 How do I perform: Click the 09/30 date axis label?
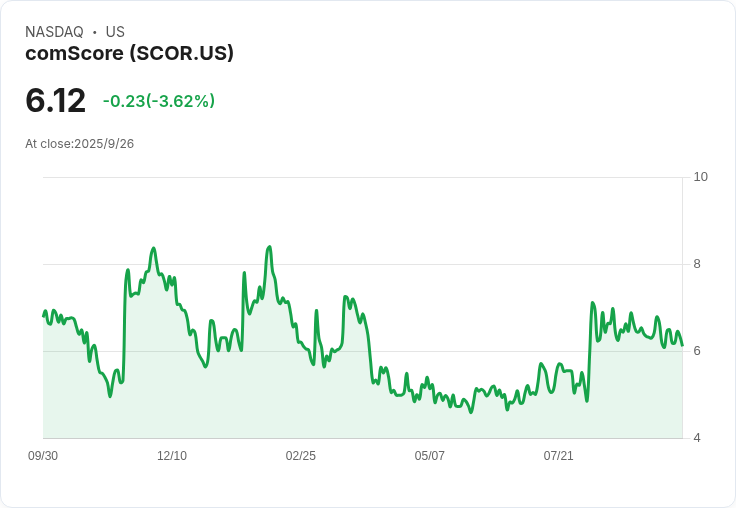(x=43, y=456)
